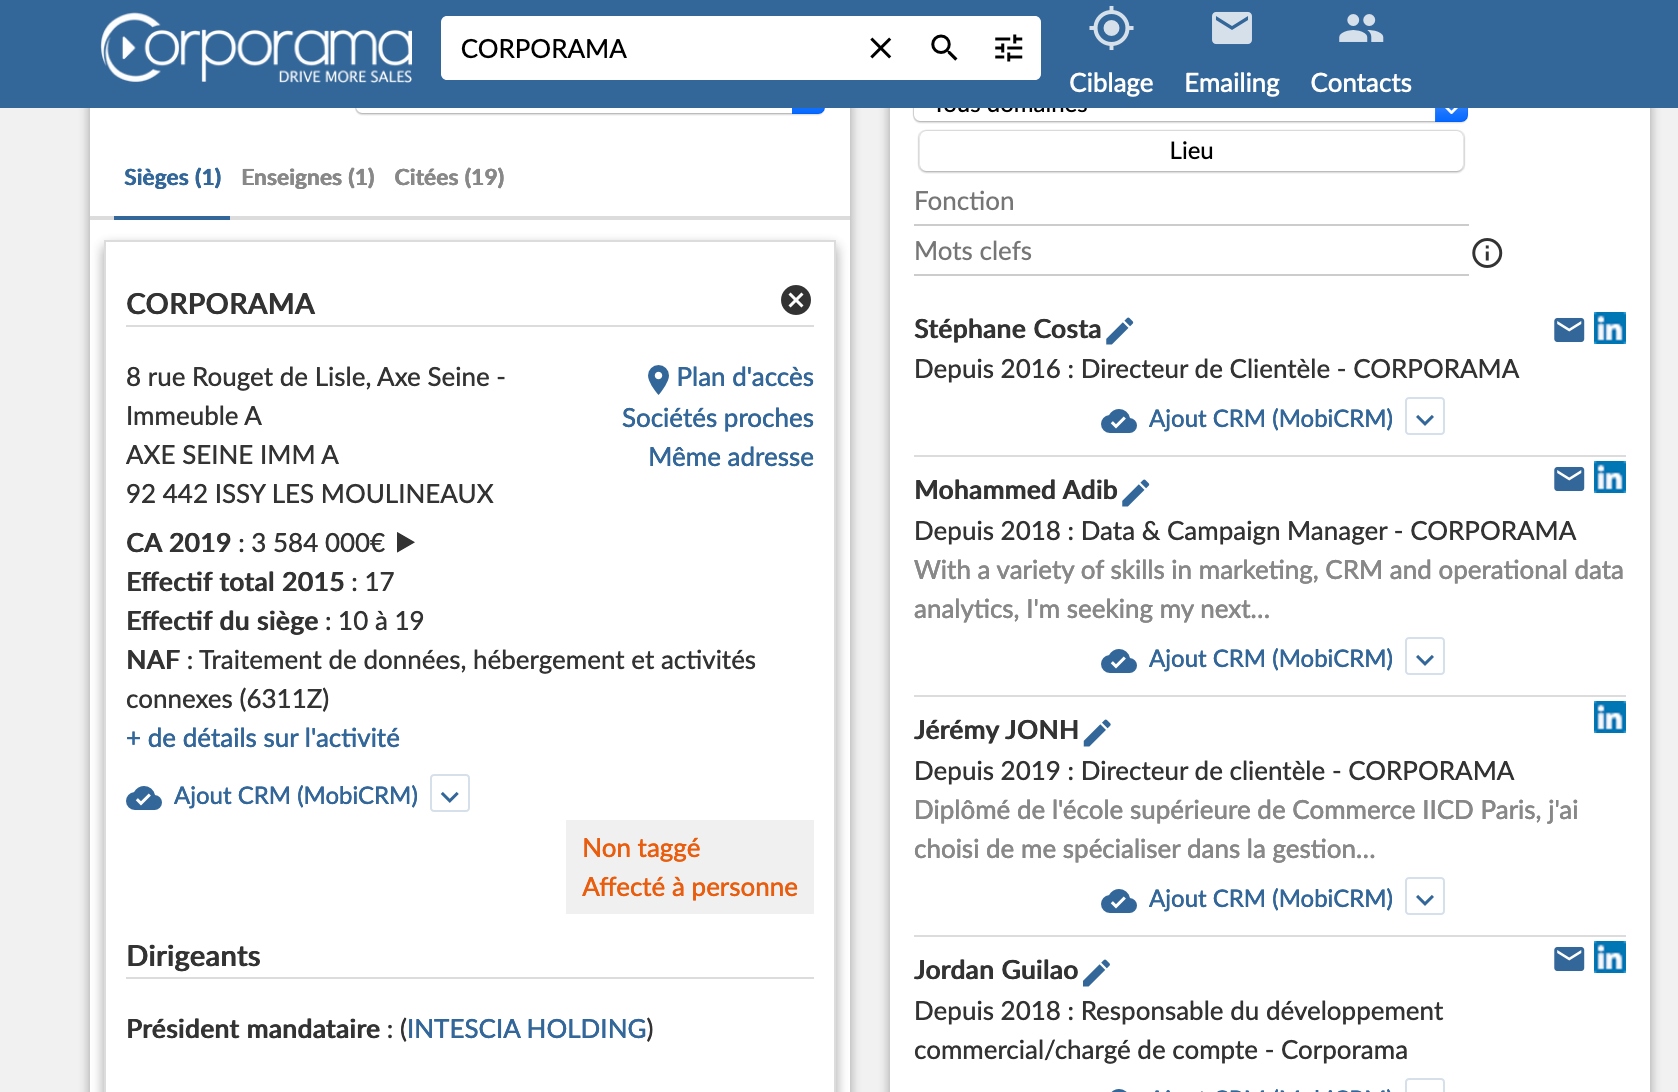Expand CRM dropdown for Jérémy JONH
This screenshot has height=1092, width=1678.
coord(1424,898)
